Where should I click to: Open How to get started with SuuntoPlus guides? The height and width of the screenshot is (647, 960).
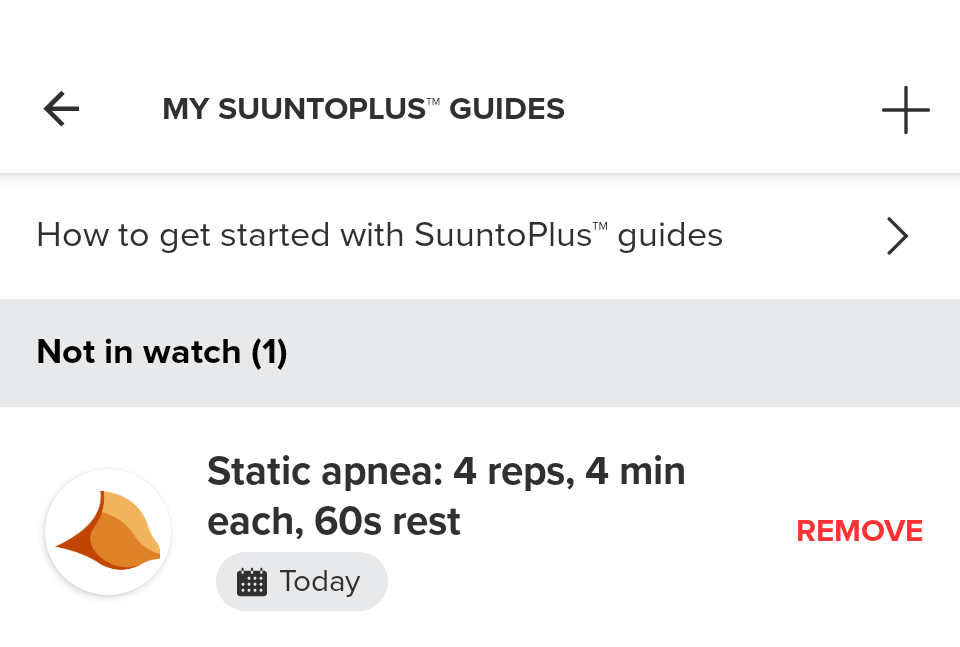pos(380,235)
